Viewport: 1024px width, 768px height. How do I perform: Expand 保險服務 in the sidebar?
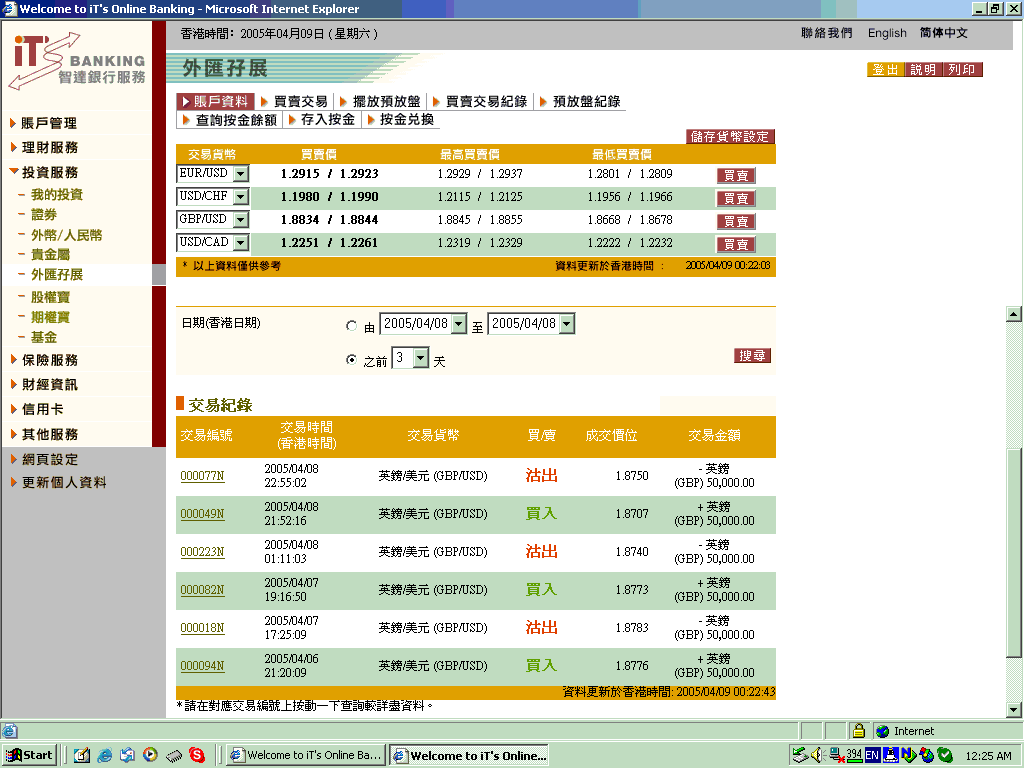(x=49, y=360)
